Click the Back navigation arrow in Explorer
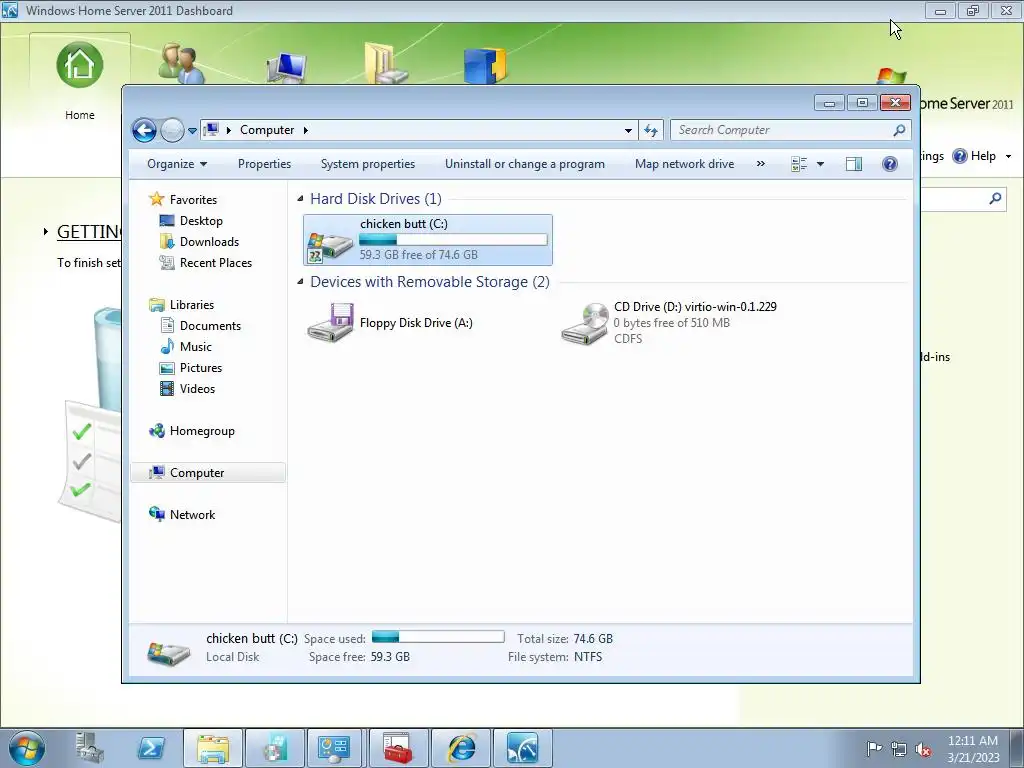The height and width of the screenshot is (768, 1024). click(144, 130)
